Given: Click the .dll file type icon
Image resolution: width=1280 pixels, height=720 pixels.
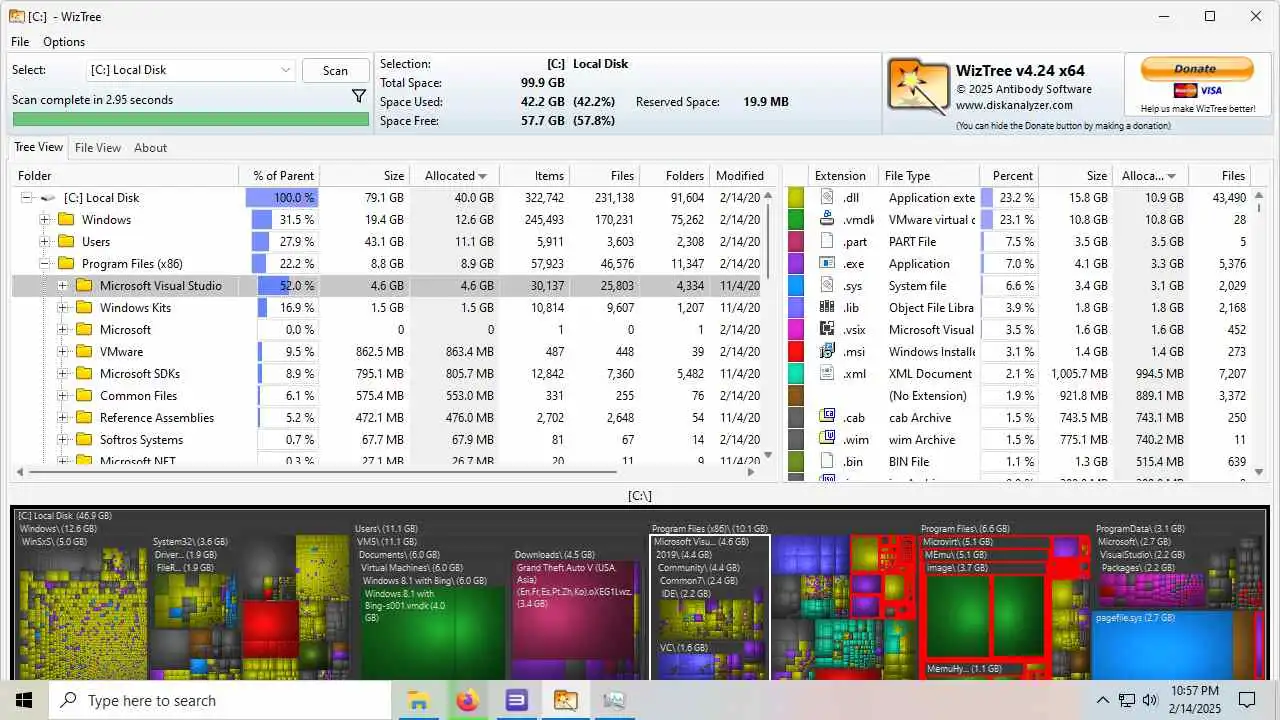Looking at the screenshot, I should pyautogui.click(x=827, y=198).
